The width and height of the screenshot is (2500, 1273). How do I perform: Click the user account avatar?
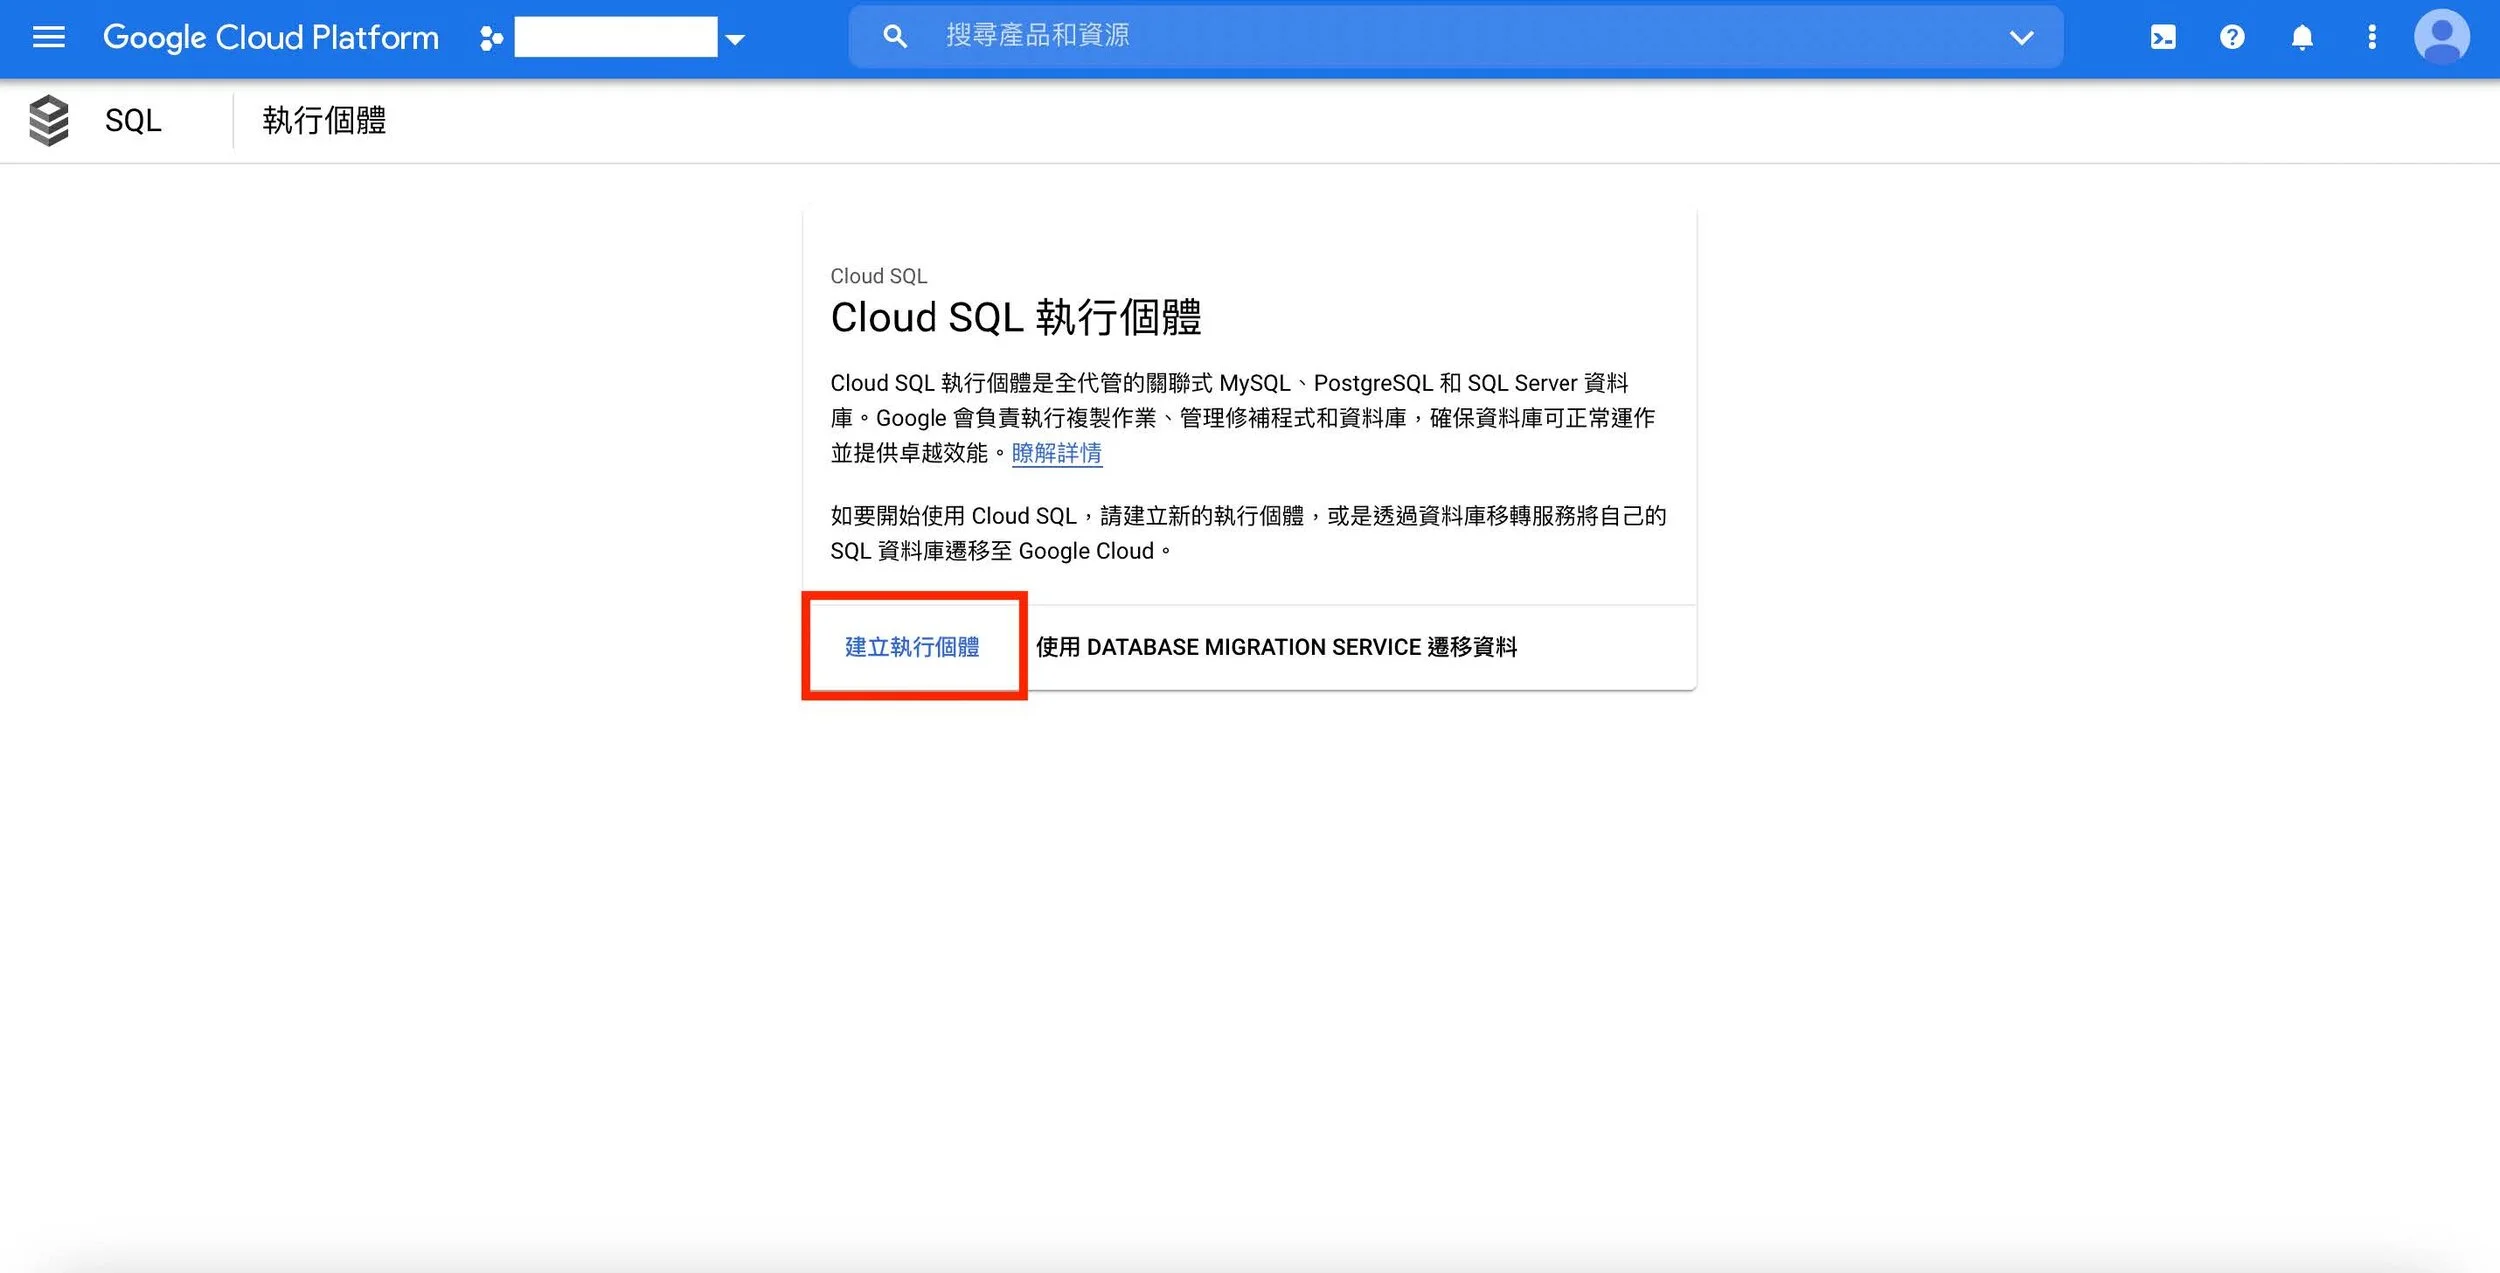coord(2441,37)
